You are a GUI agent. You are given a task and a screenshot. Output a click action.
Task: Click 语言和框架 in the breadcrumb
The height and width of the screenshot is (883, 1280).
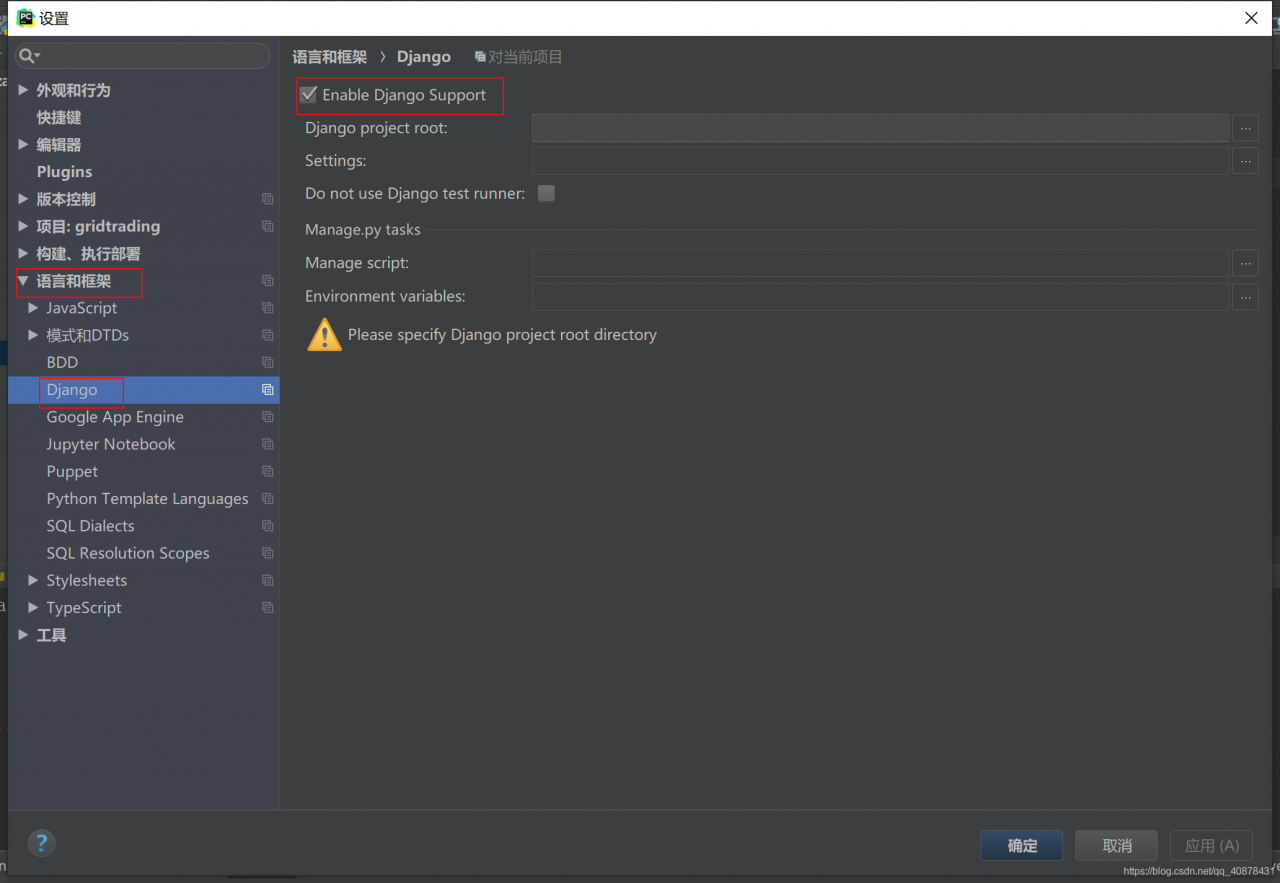point(330,57)
